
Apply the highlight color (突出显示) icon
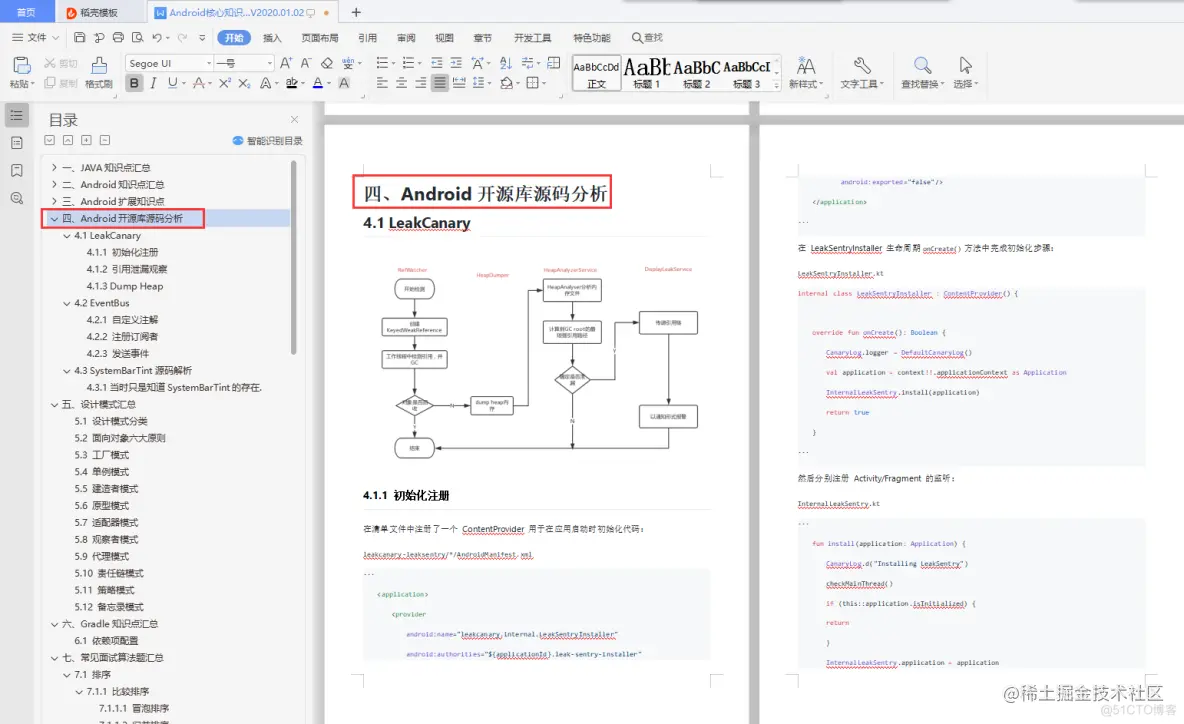tap(289, 84)
